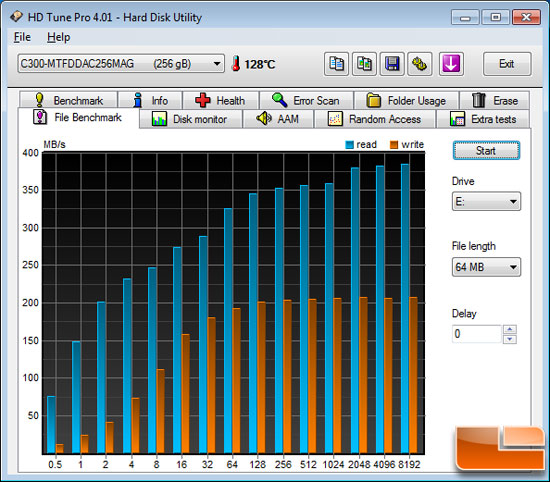
Task: Copy info to clipboard toolbar icon
Action: 336,64
